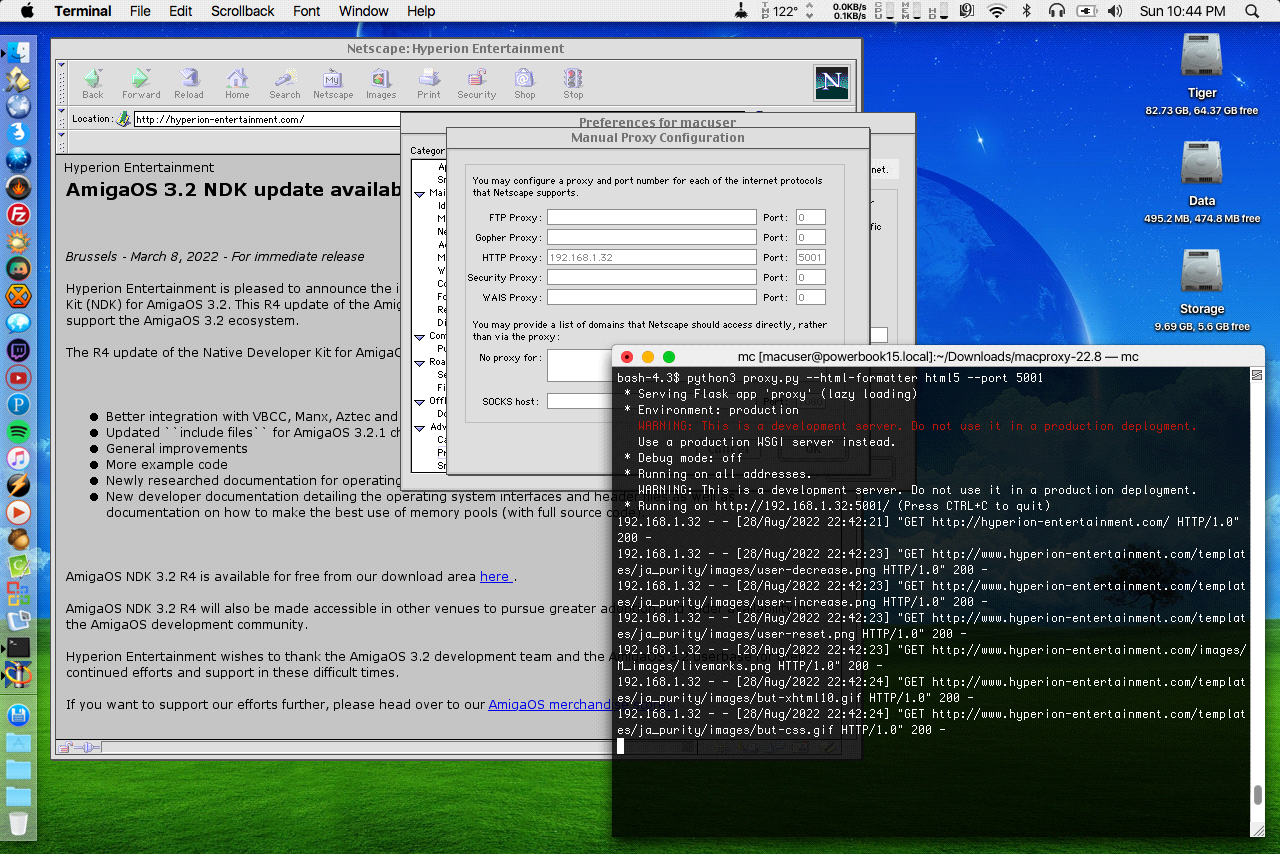Open the Scrollback menu
Viewport: 1280px width, 854px height.
pyautogui.click(x=242, y=11)
